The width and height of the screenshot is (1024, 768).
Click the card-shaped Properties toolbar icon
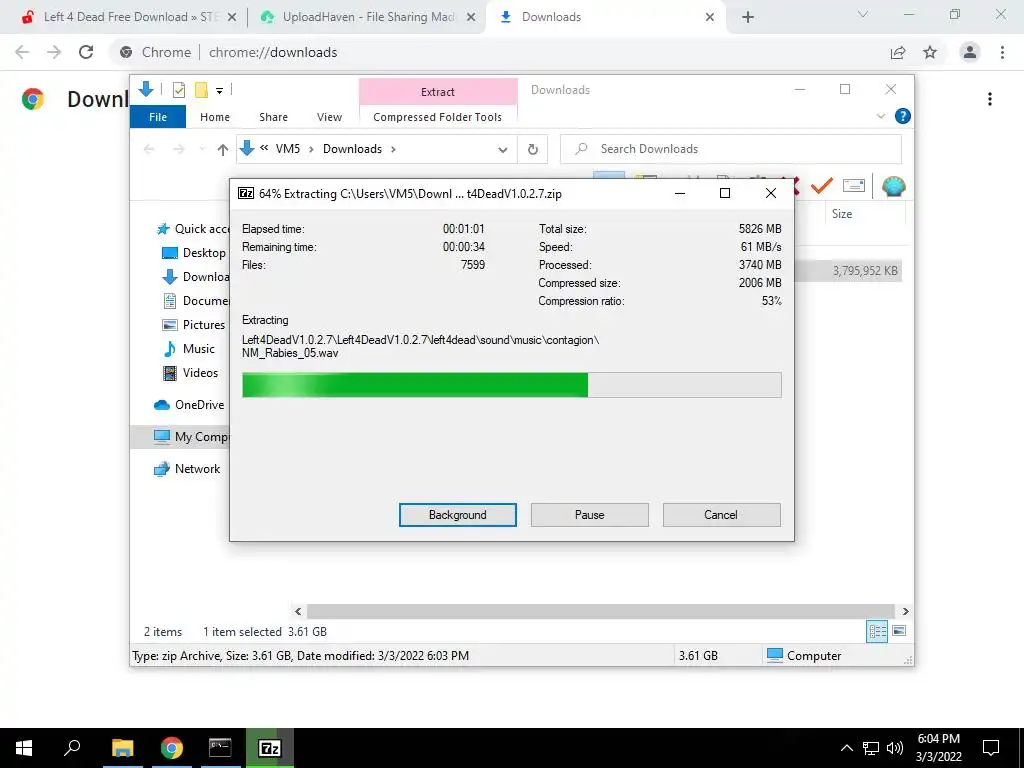tap(854, 186)
